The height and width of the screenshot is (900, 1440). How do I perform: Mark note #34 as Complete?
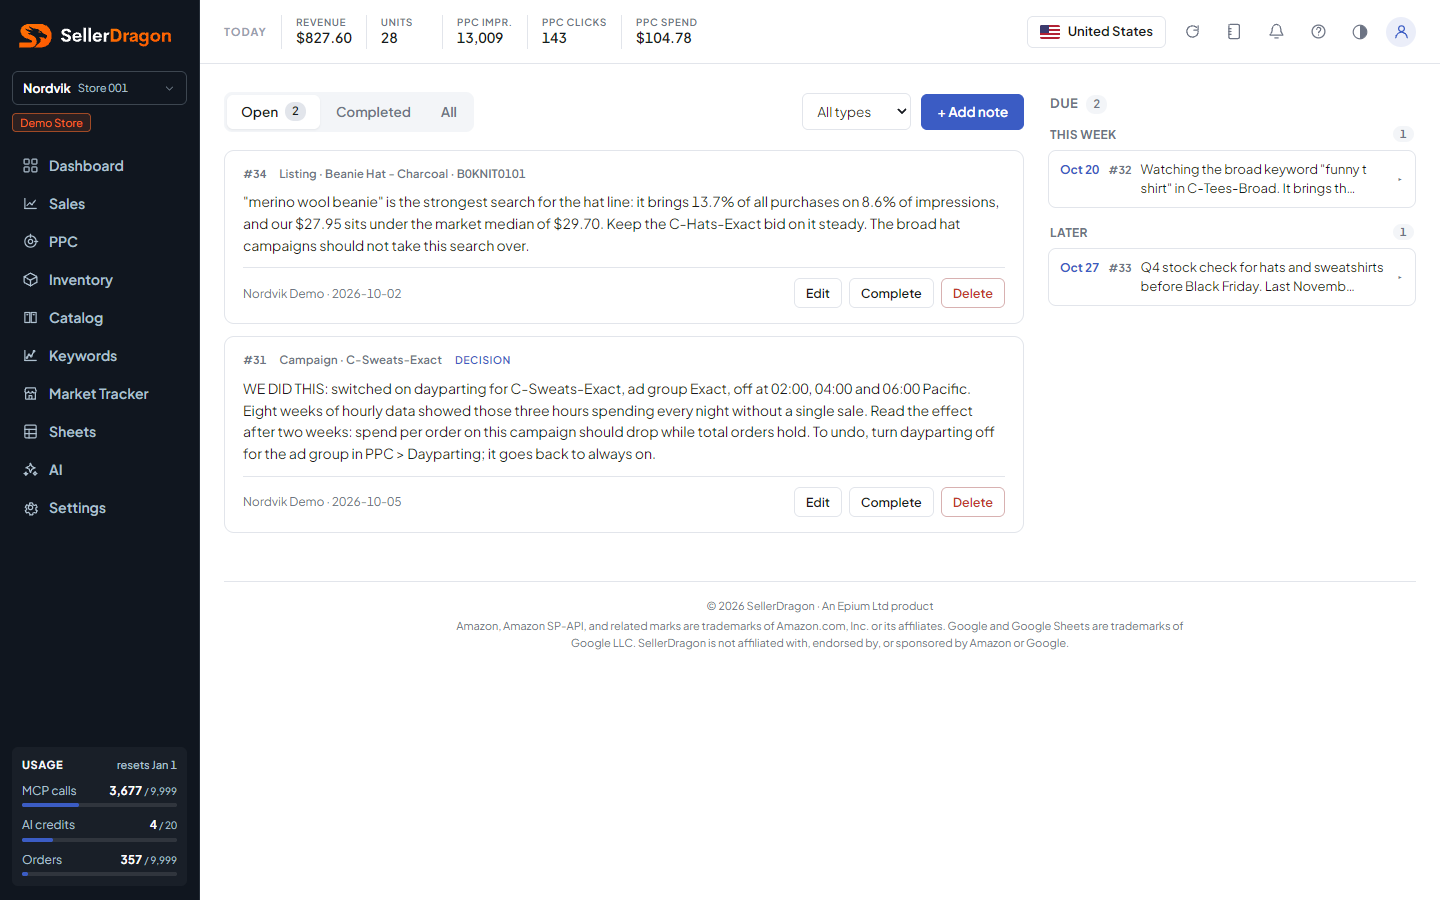pos(891,293)
